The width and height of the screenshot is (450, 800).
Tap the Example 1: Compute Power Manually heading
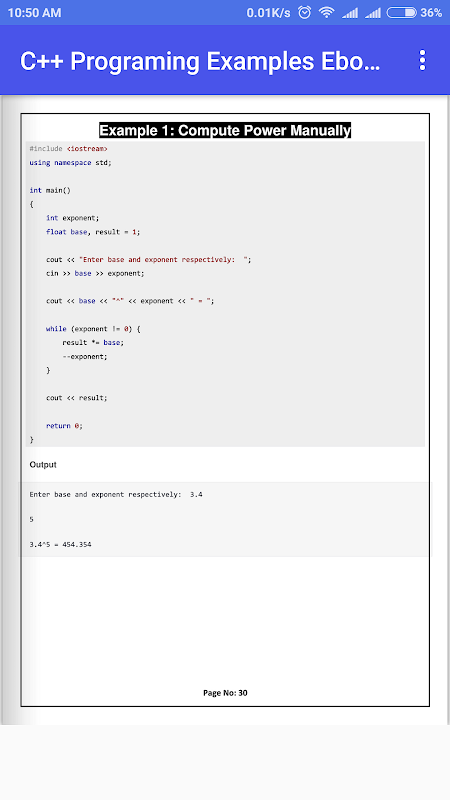click(x=225, y=131)
